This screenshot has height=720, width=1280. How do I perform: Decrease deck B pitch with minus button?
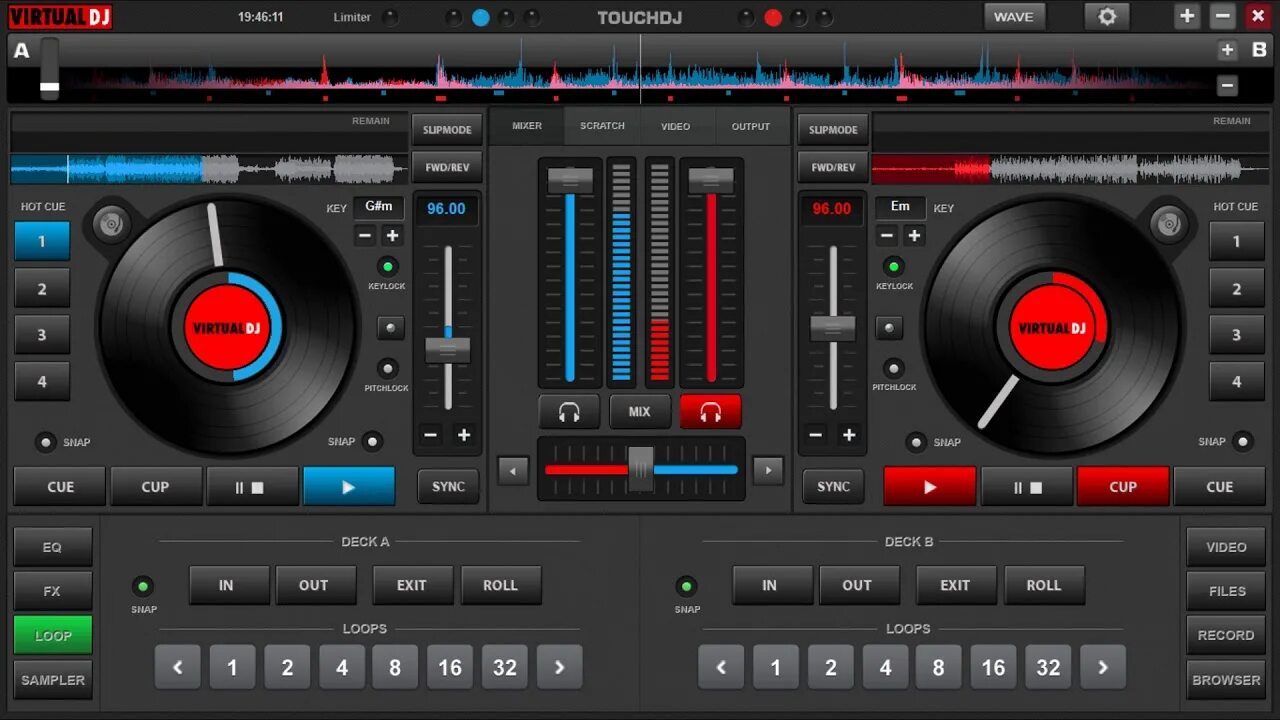pyautogui.click(x=816, y=435)
